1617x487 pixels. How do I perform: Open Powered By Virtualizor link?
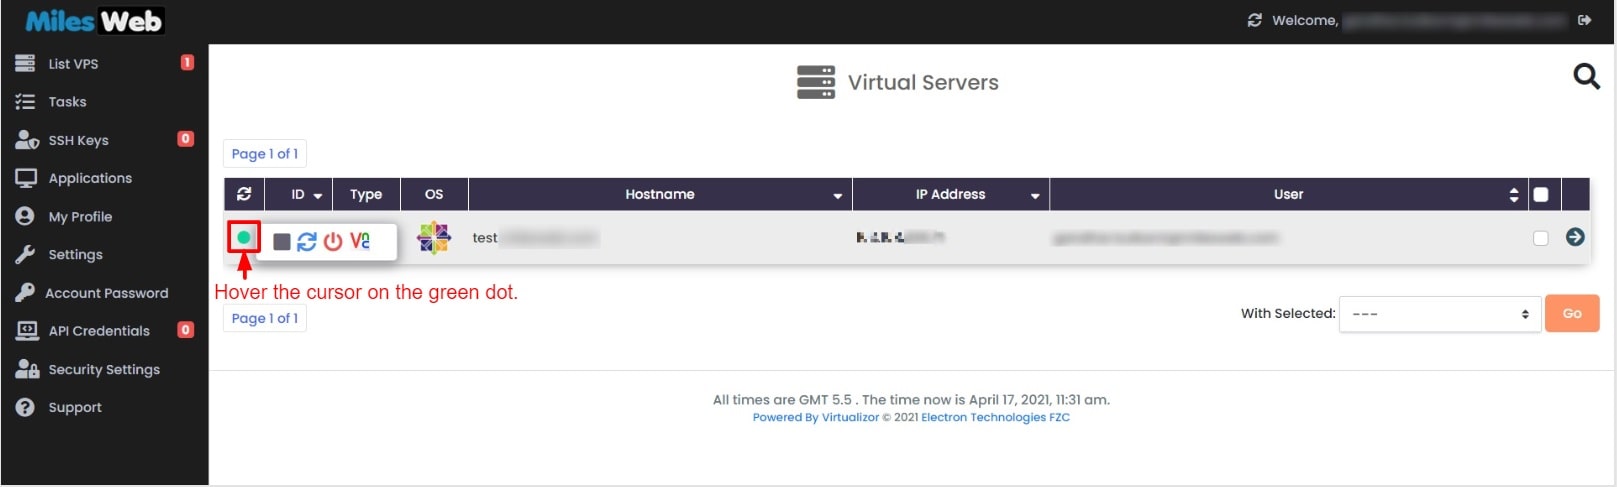pyautogui.click(x=816, y=418)
